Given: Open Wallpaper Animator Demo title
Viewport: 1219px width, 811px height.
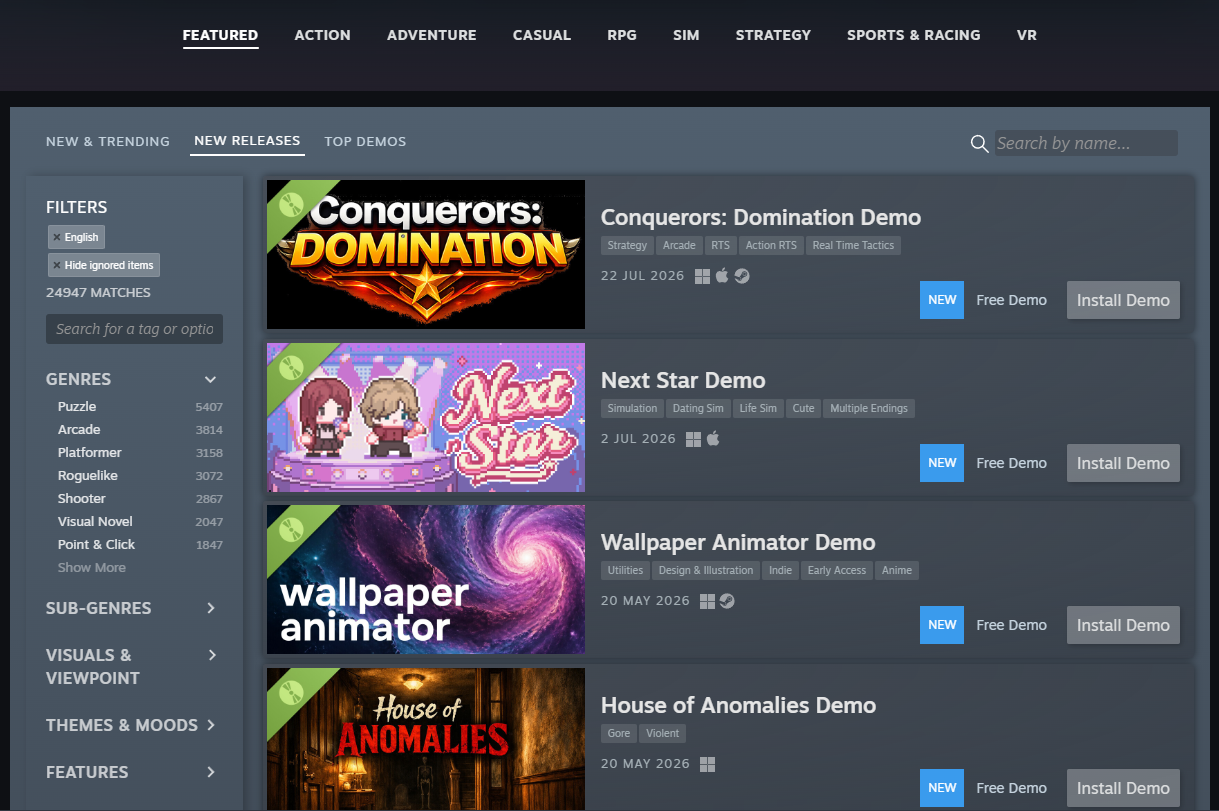Looking at the screenshot, I should (738, 542).
